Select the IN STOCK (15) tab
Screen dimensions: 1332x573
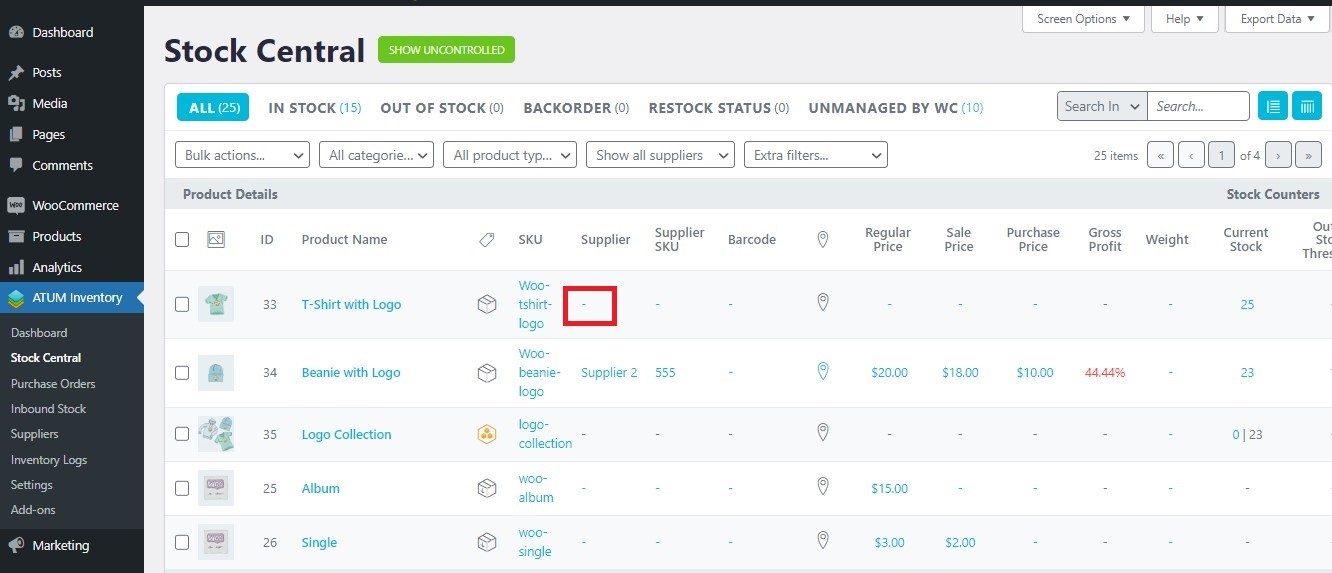pyautogui.click(x=315, y=107)
